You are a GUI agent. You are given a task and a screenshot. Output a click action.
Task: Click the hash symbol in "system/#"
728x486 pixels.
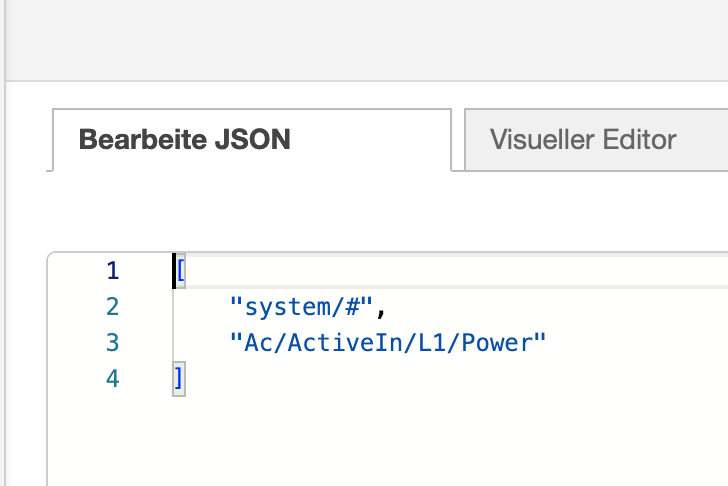pos(352,307)
